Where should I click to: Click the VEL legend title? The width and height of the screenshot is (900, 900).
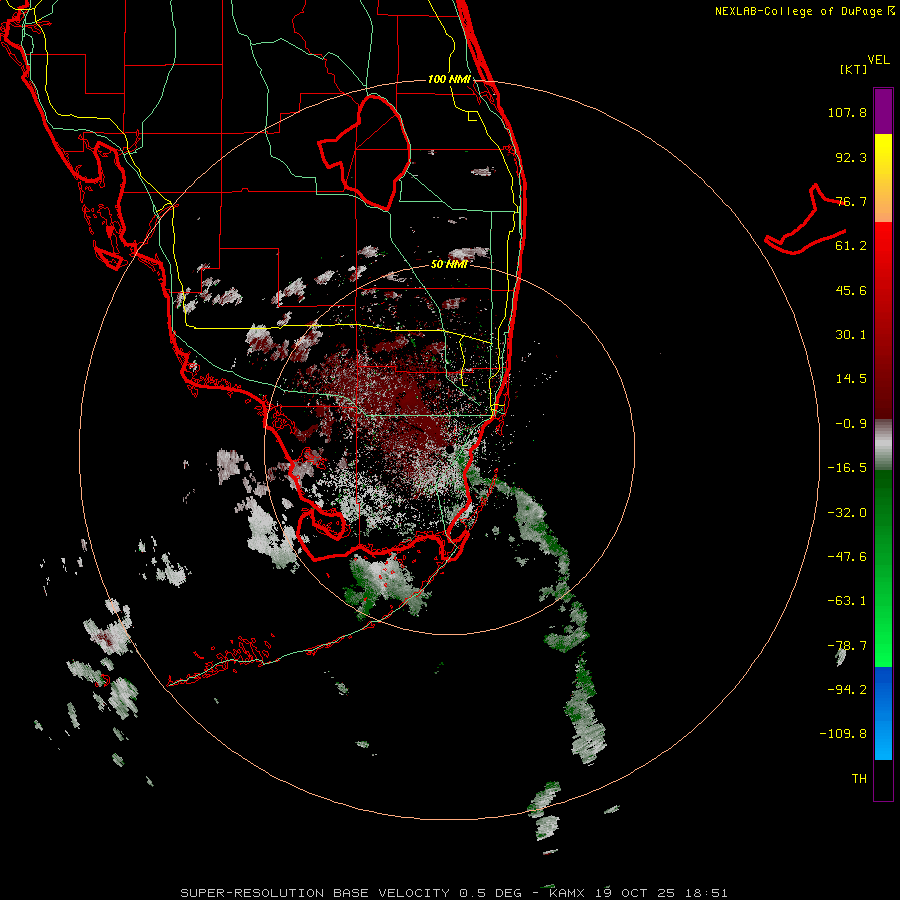click(x=878, y=60)
